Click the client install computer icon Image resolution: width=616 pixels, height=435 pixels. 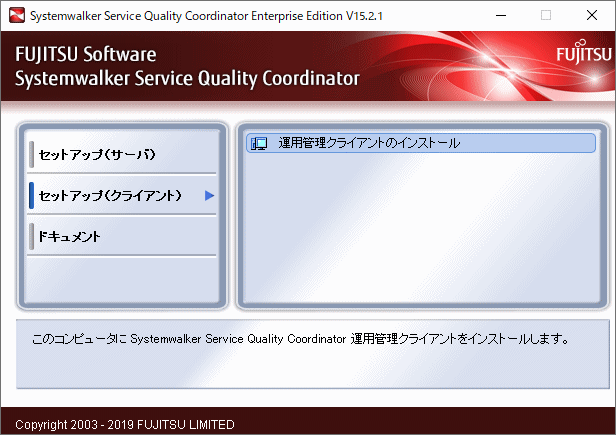pyautogui.click(x=259, y=143)
